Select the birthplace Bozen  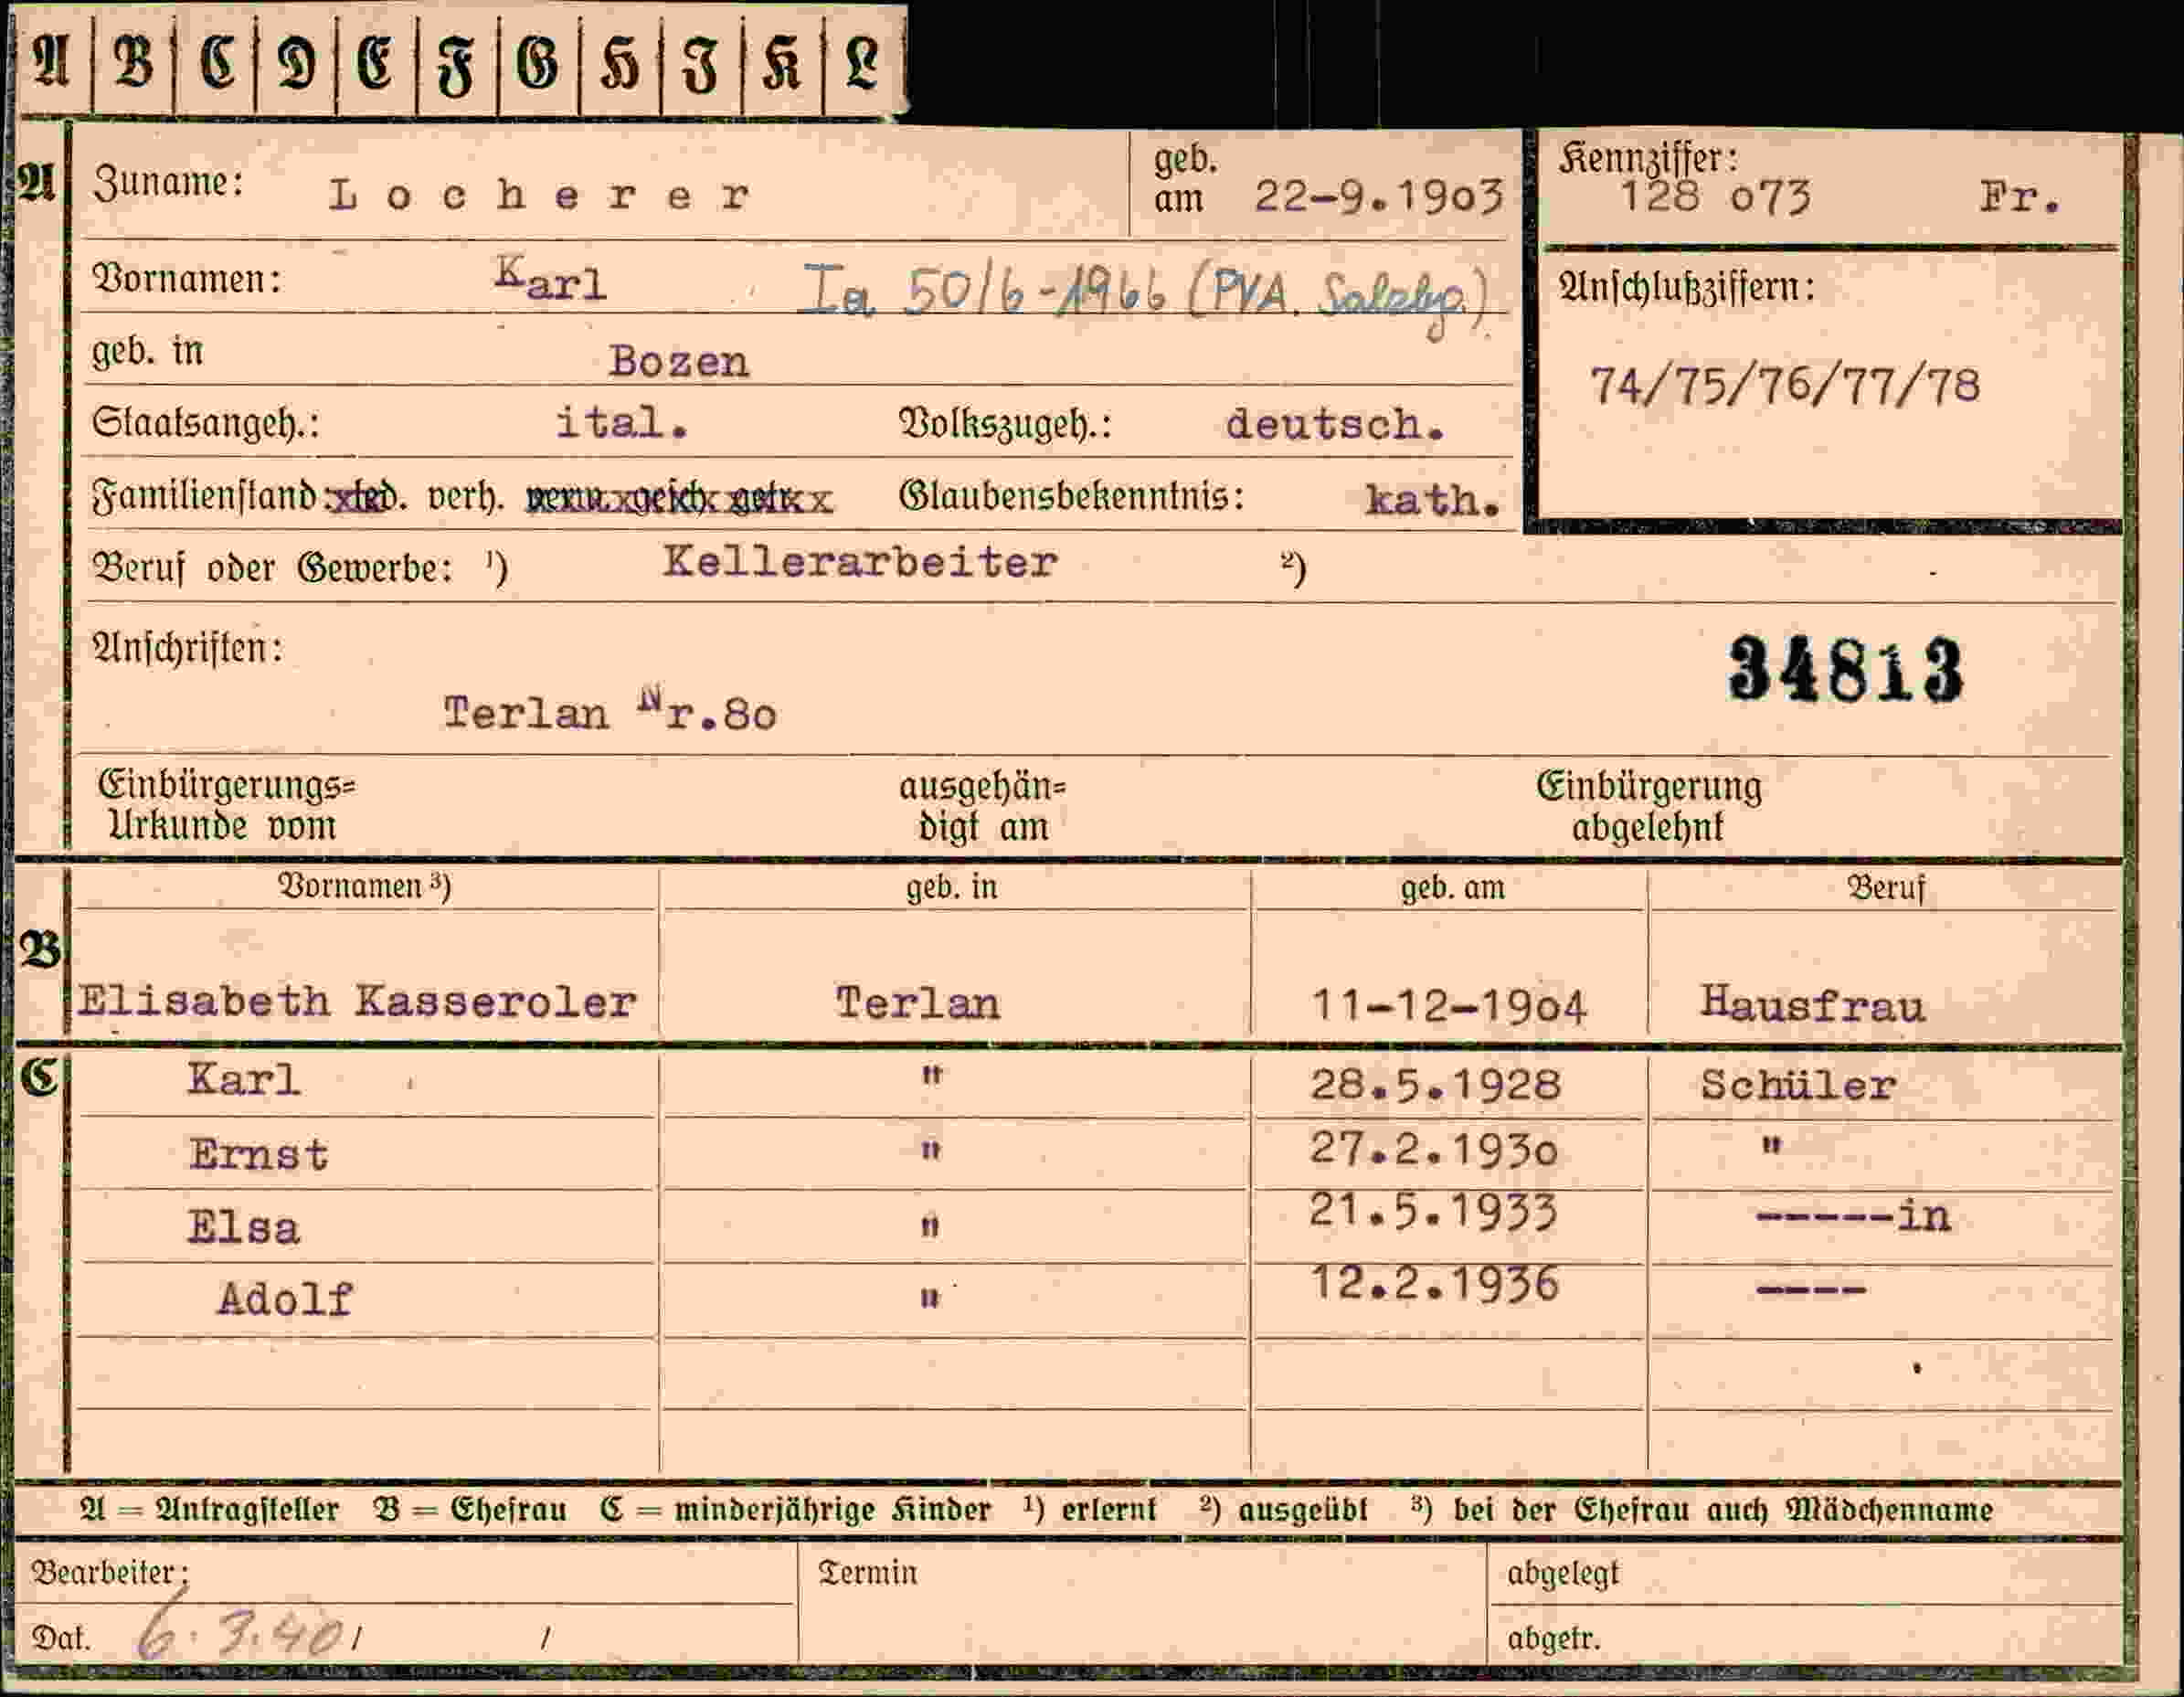[678, 361]
